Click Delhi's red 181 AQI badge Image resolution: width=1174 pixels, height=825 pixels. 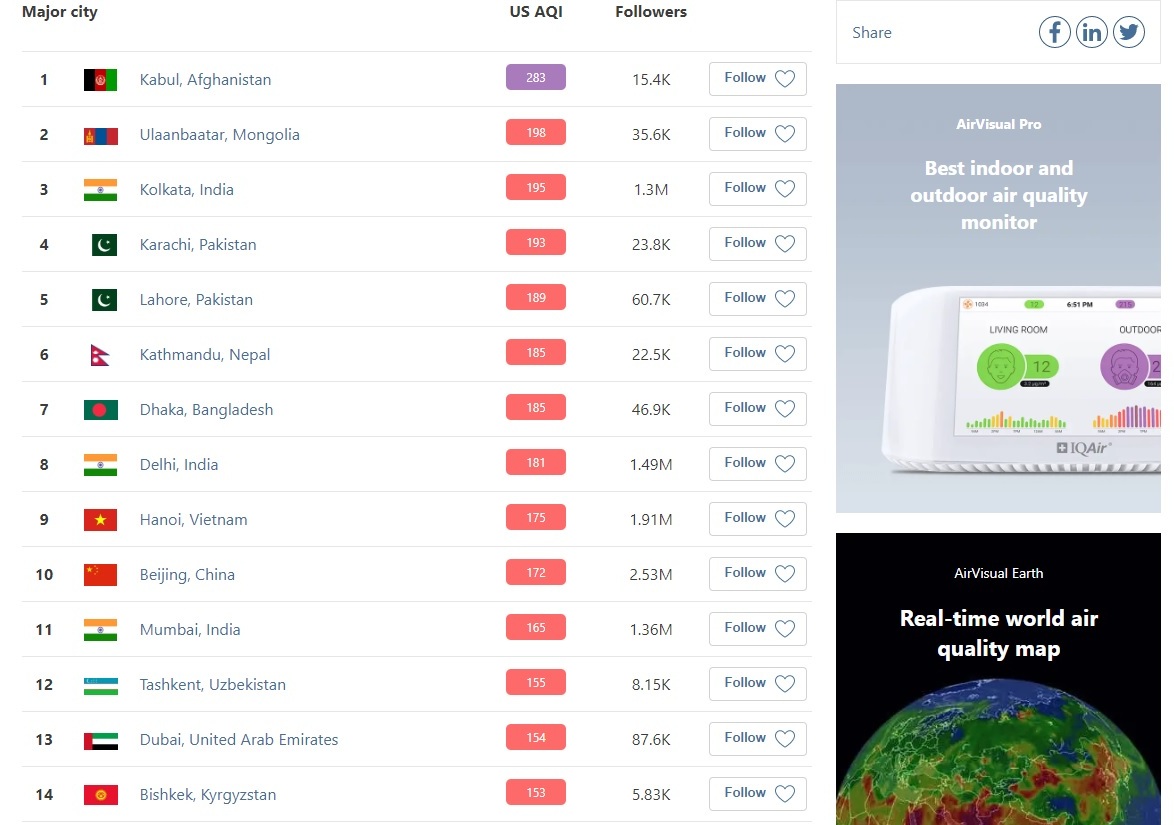[x=535, y=463]
